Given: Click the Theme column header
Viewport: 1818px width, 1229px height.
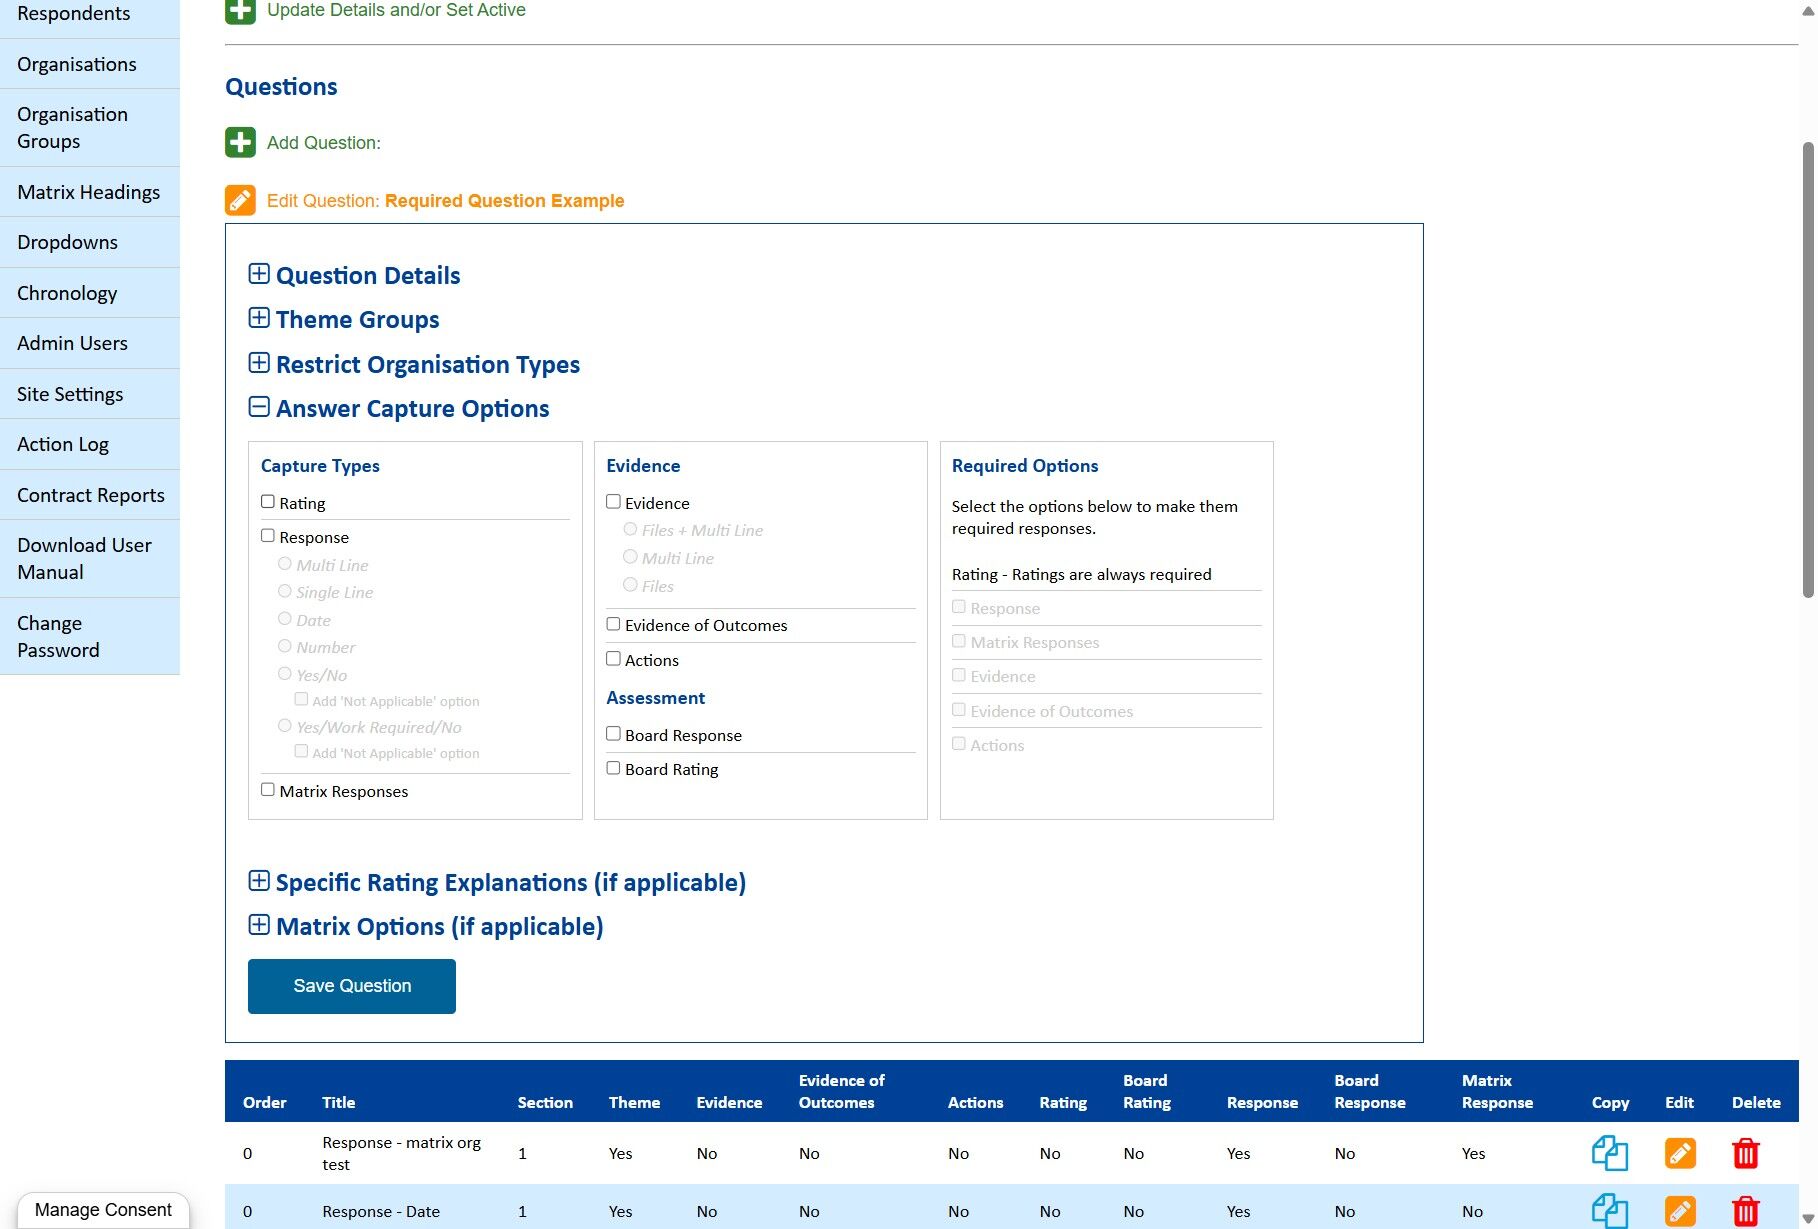Looking at the screenshot, I should tap(634, 1102).
